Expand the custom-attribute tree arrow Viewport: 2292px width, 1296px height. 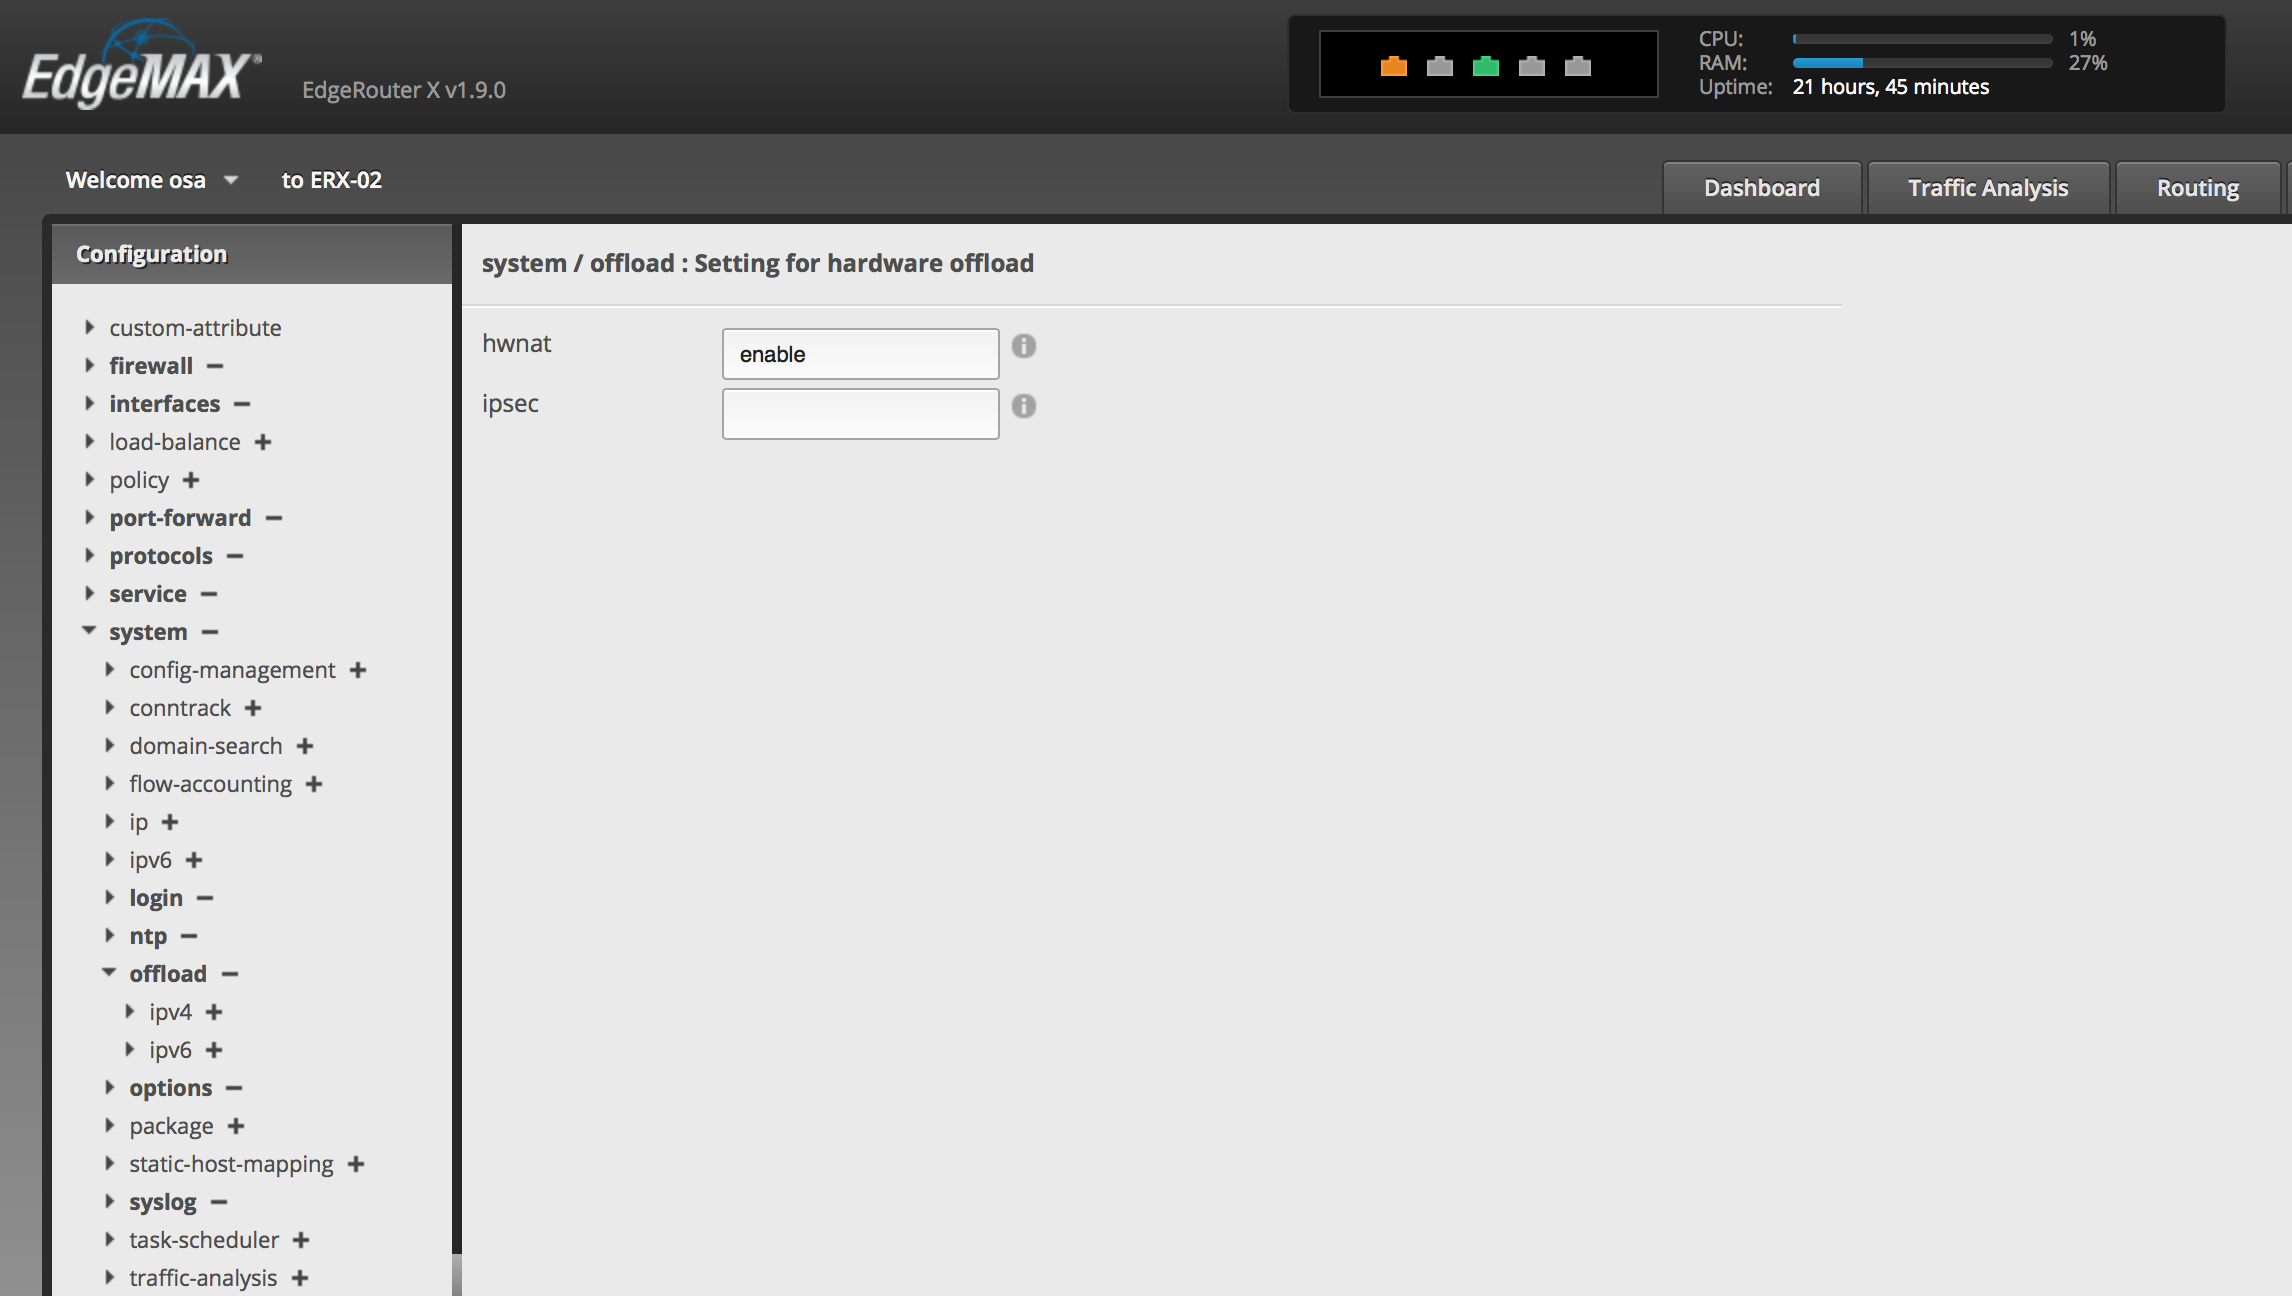pyautogui.click(x=90, y=327)
